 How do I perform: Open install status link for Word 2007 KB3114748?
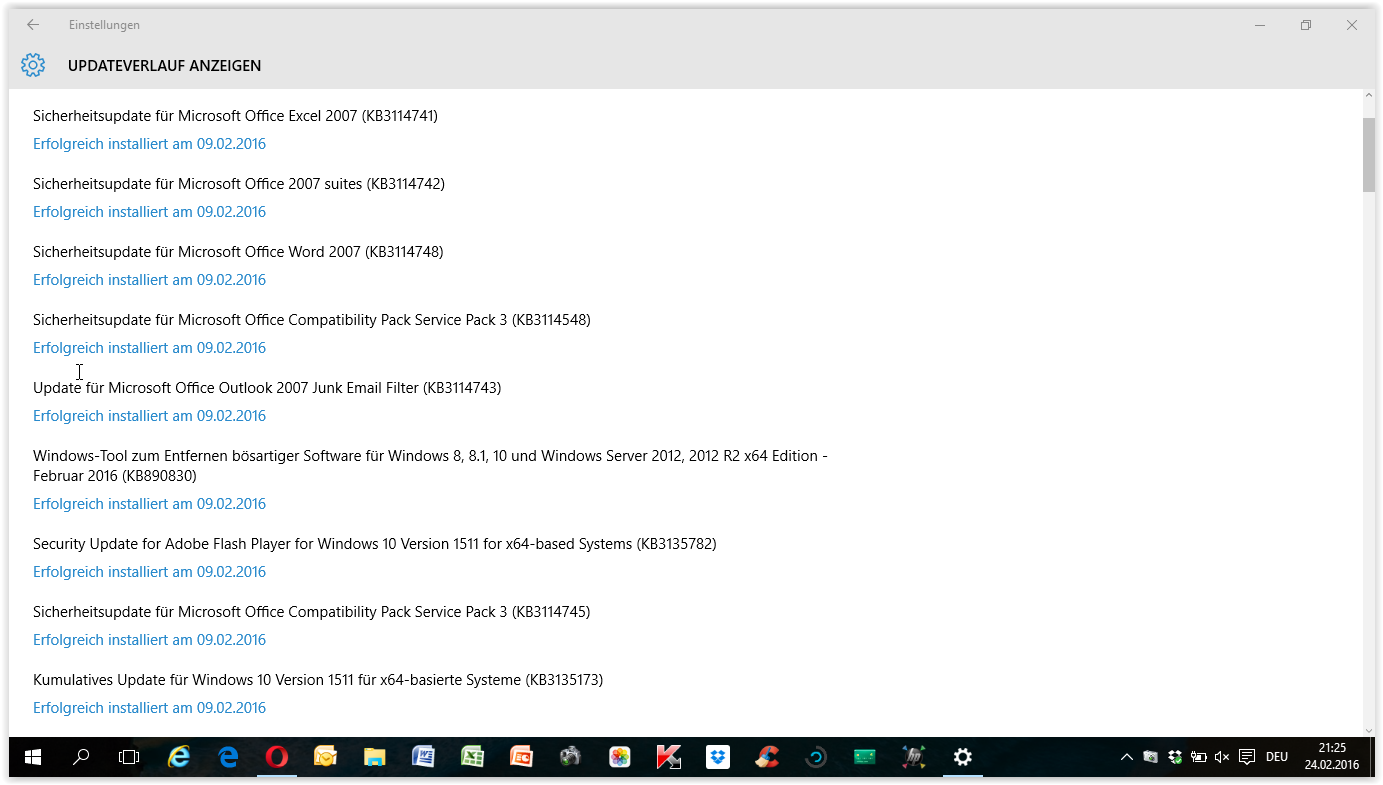click(x=149, y=280)
